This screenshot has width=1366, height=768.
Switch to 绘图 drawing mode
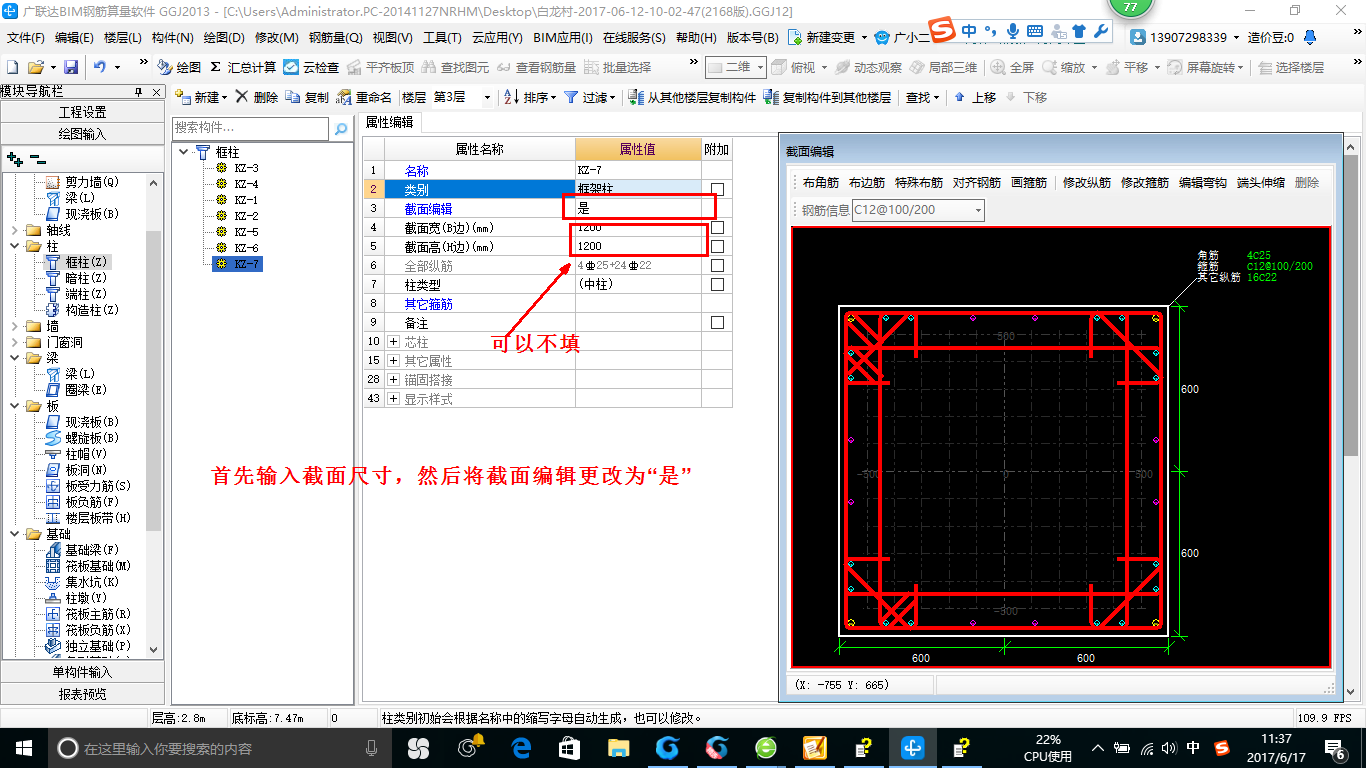179,67
